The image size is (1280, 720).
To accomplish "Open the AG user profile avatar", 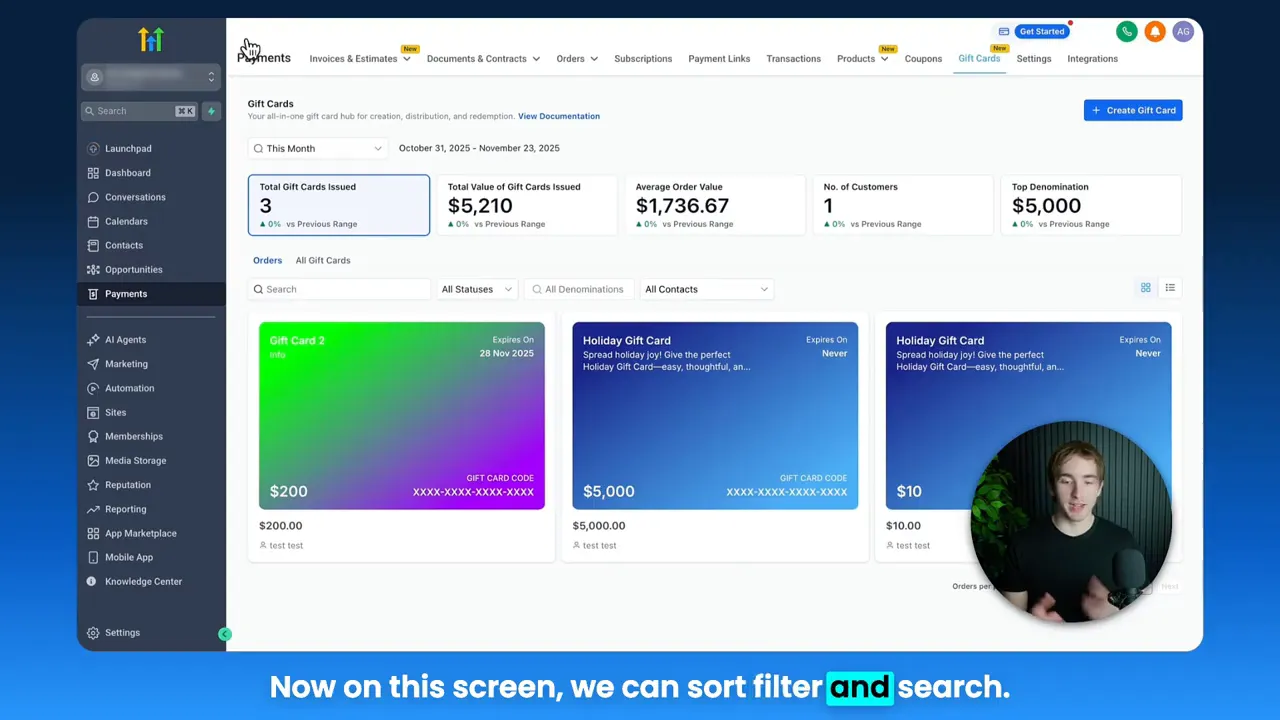I will (x=1183, y=32).
